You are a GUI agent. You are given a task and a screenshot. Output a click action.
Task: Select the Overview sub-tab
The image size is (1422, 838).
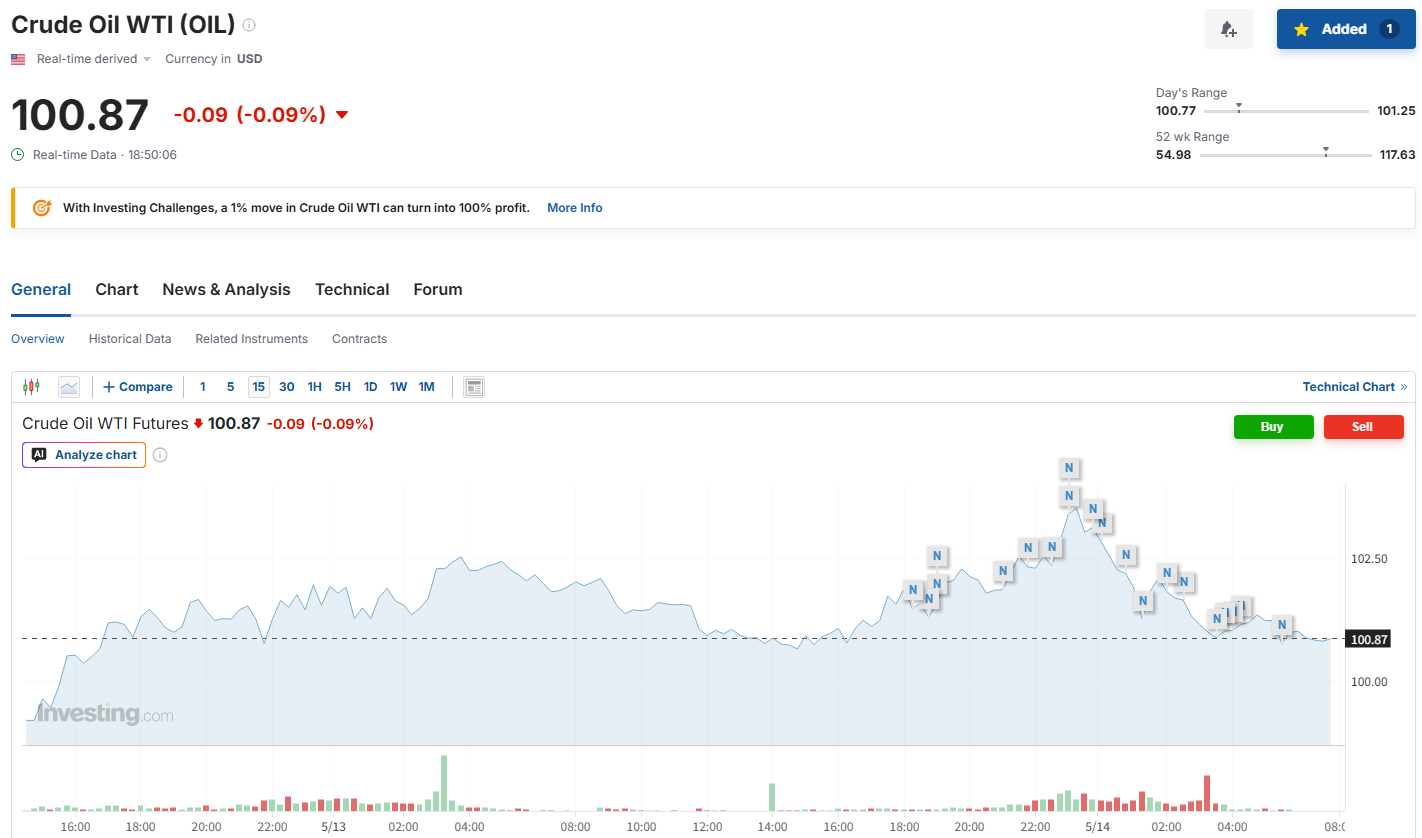coord(38,339)
